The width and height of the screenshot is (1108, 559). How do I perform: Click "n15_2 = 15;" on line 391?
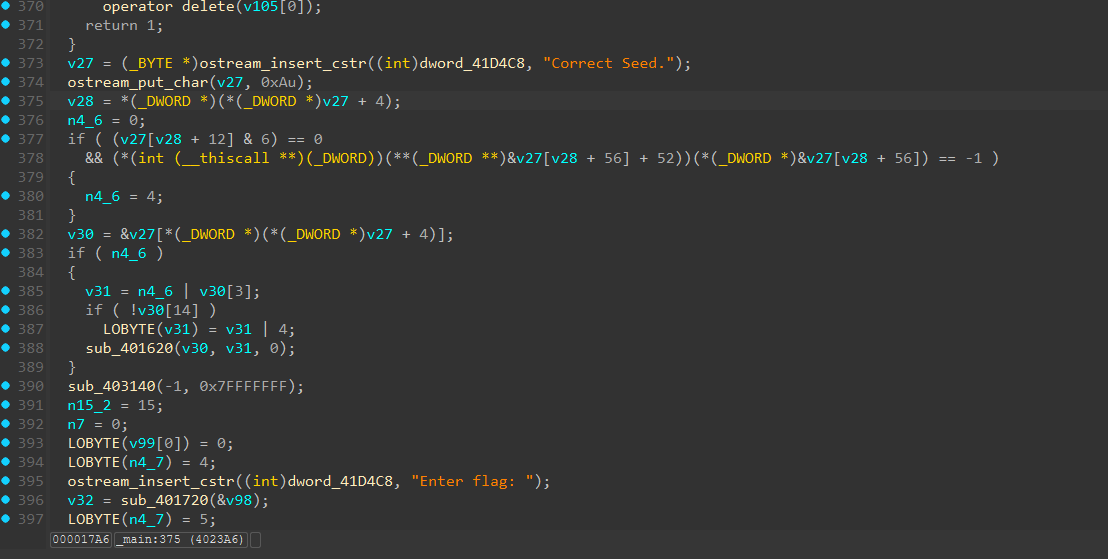(116, 405)
